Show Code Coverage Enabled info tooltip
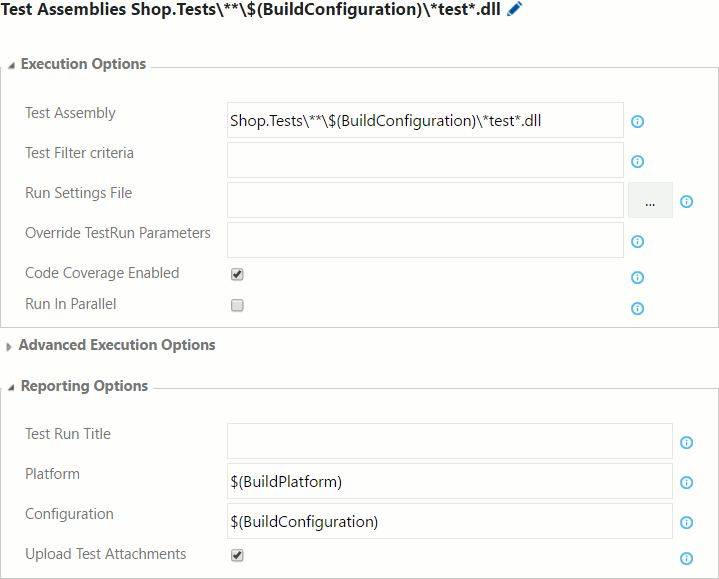This screenshot has height=579, width=719. 637,277
